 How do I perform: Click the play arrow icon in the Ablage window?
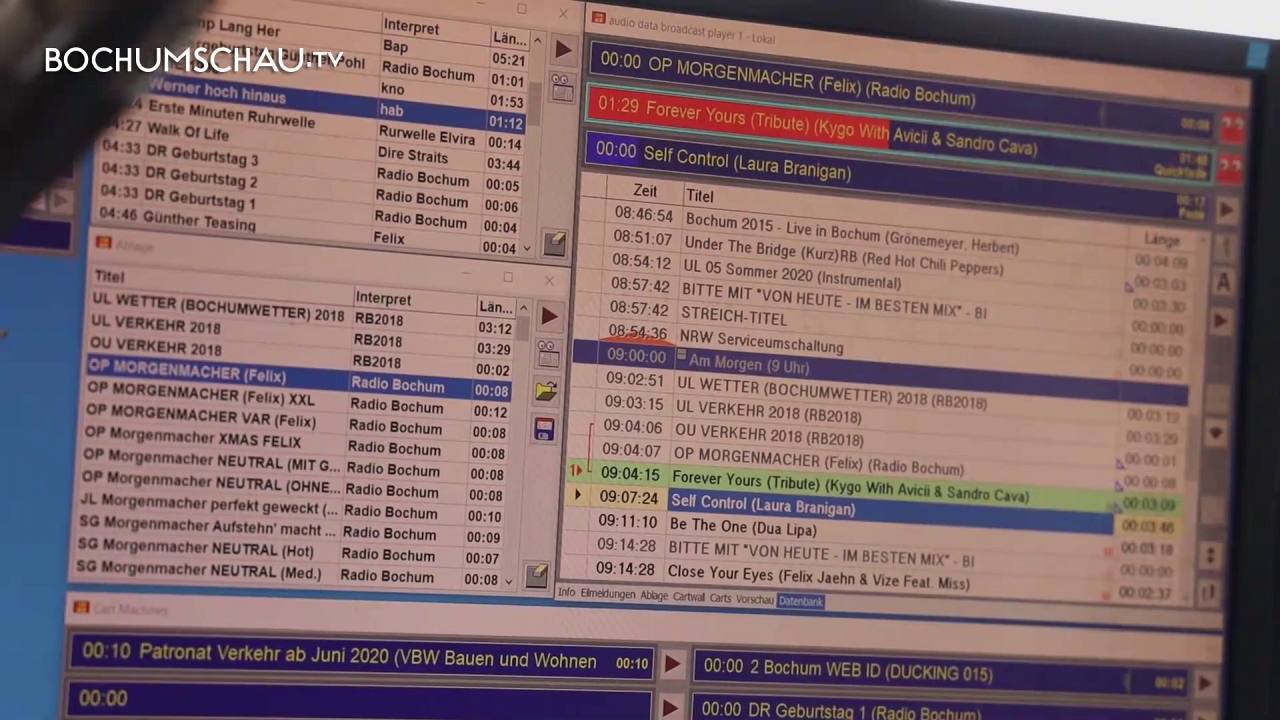coord(549,316)
